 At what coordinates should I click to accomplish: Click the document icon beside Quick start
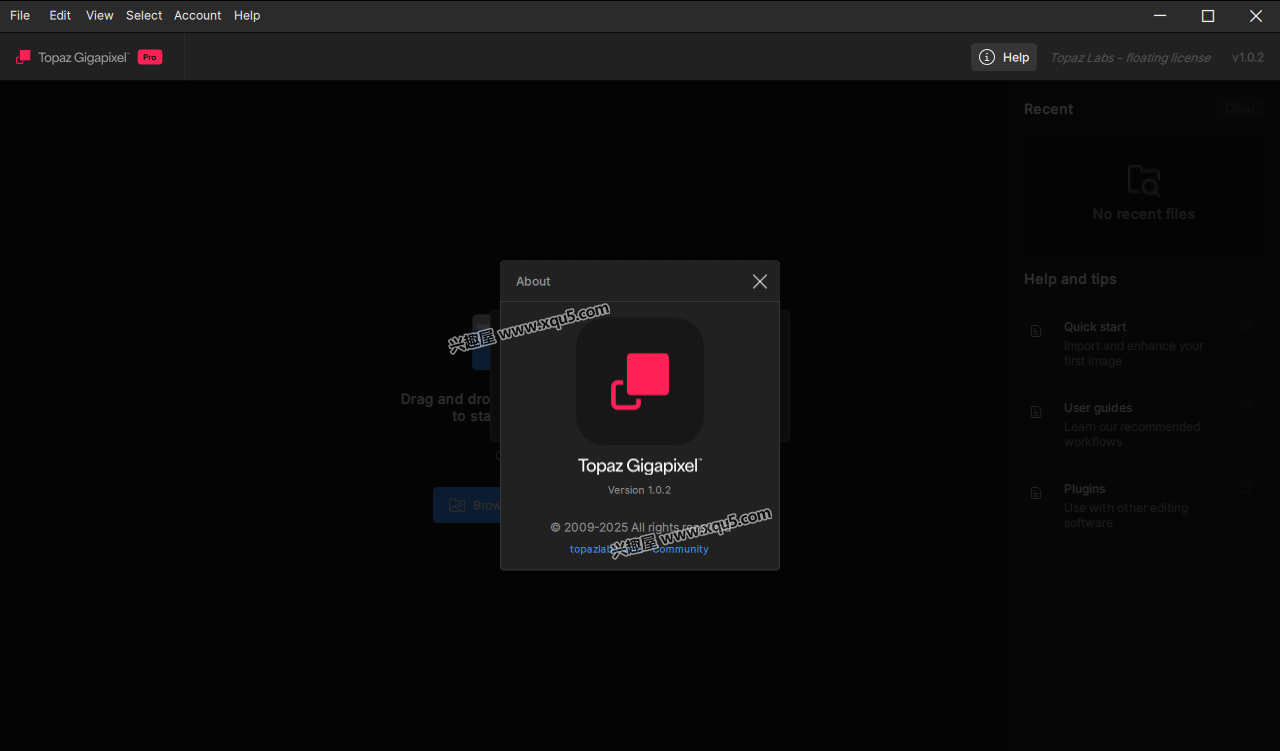coord(1036,331)
